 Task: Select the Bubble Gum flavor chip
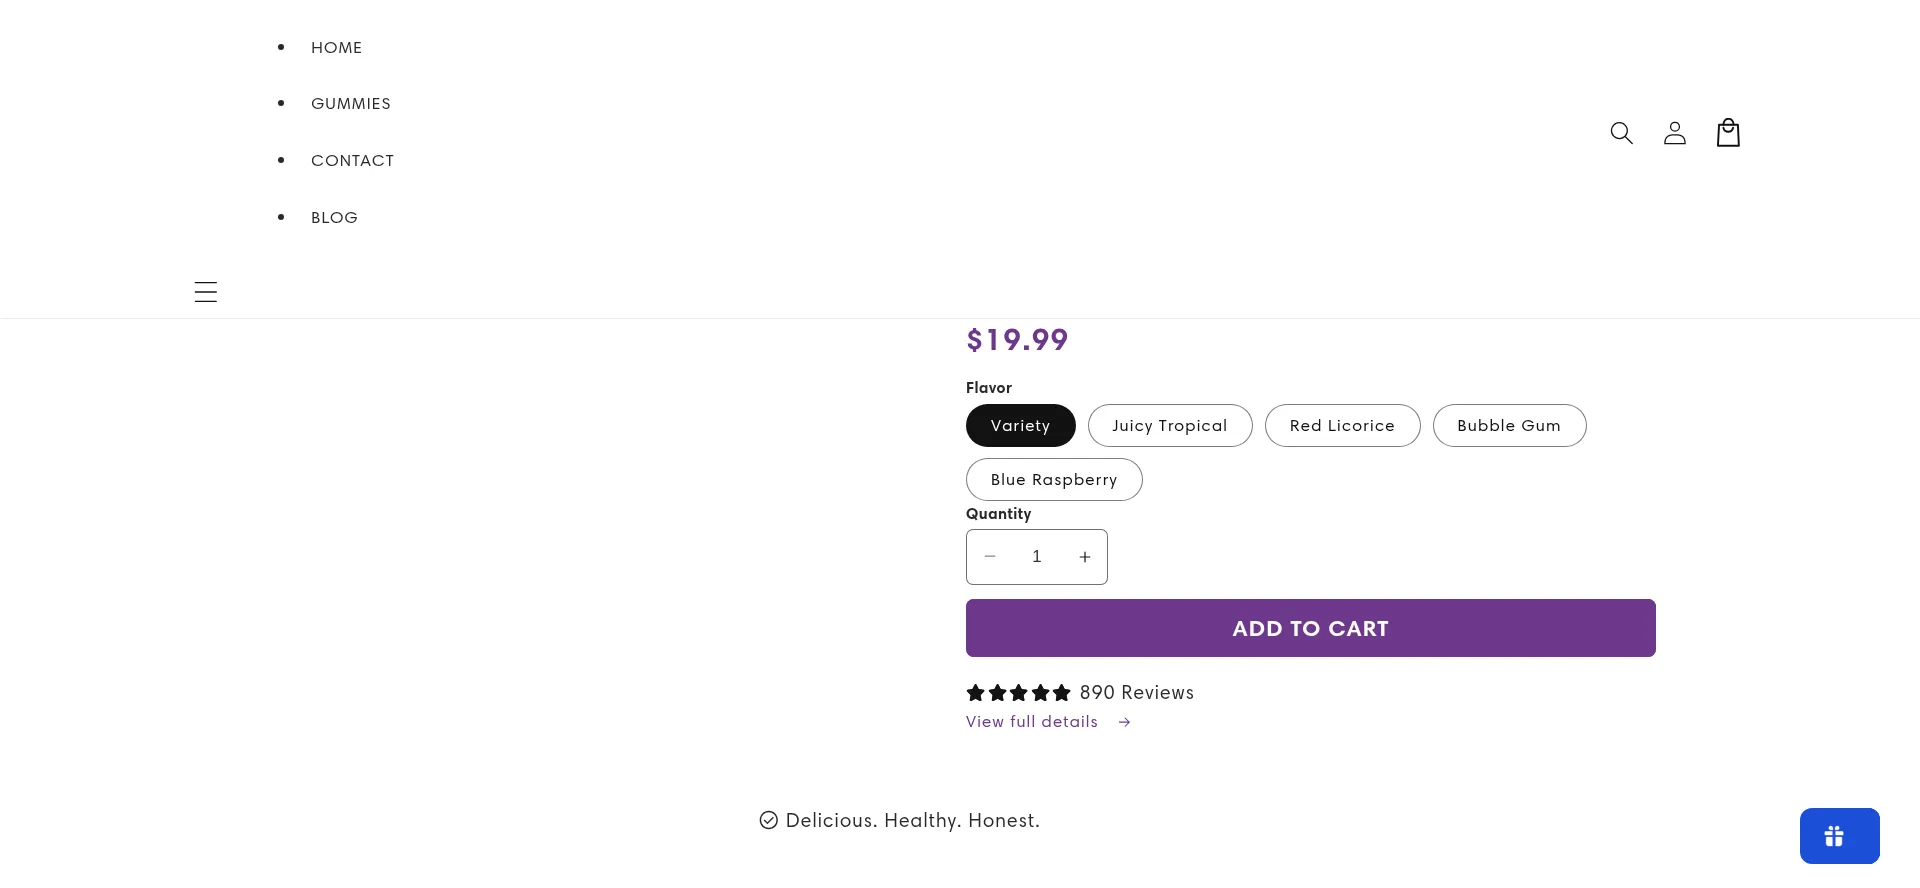point(1509,425)
